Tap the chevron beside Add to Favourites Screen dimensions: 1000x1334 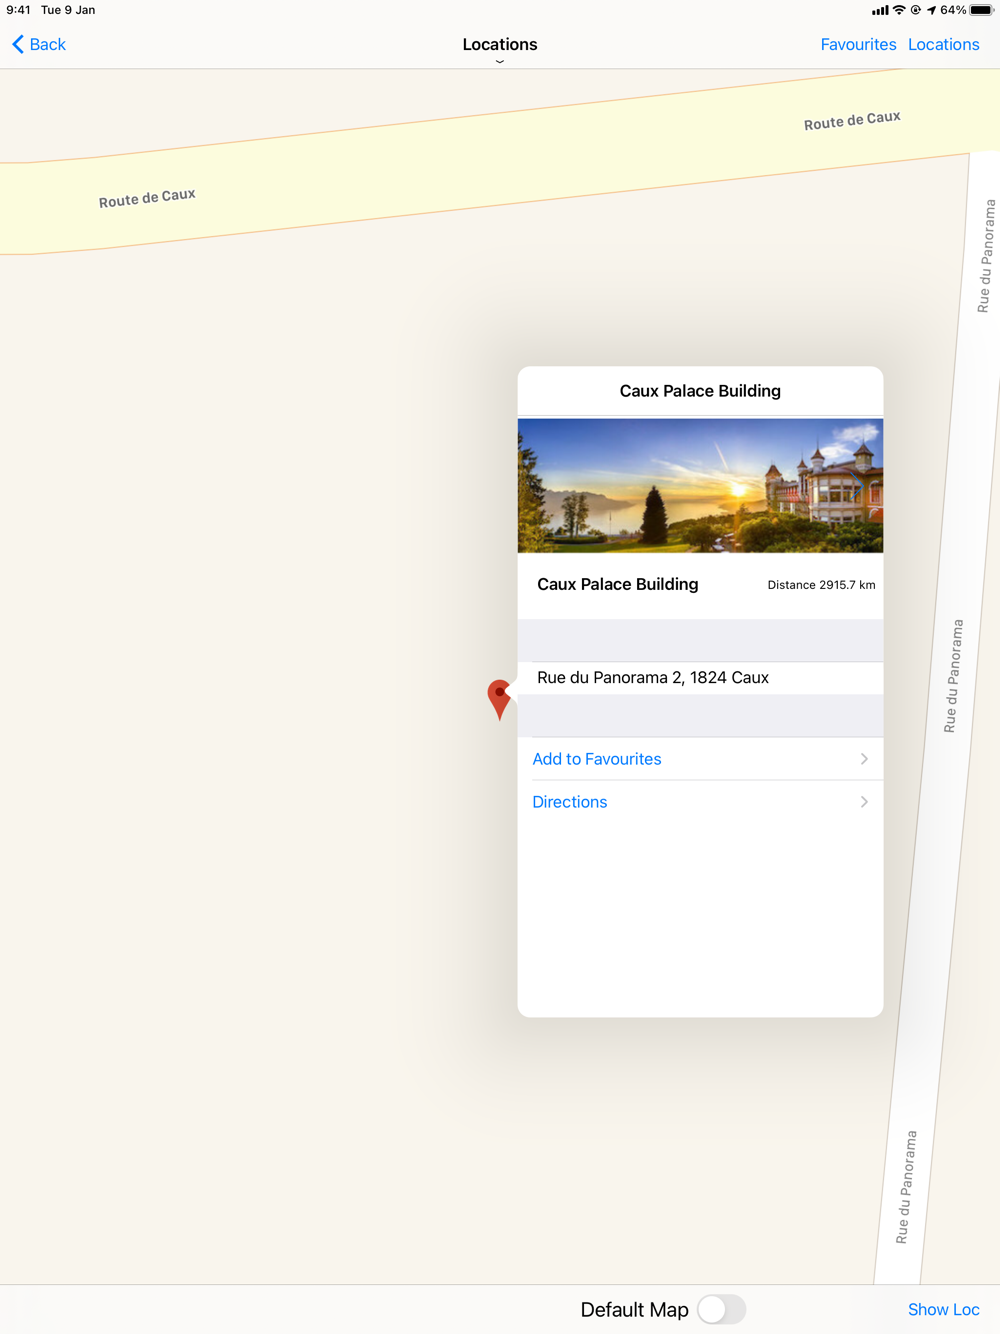point(864,759)
